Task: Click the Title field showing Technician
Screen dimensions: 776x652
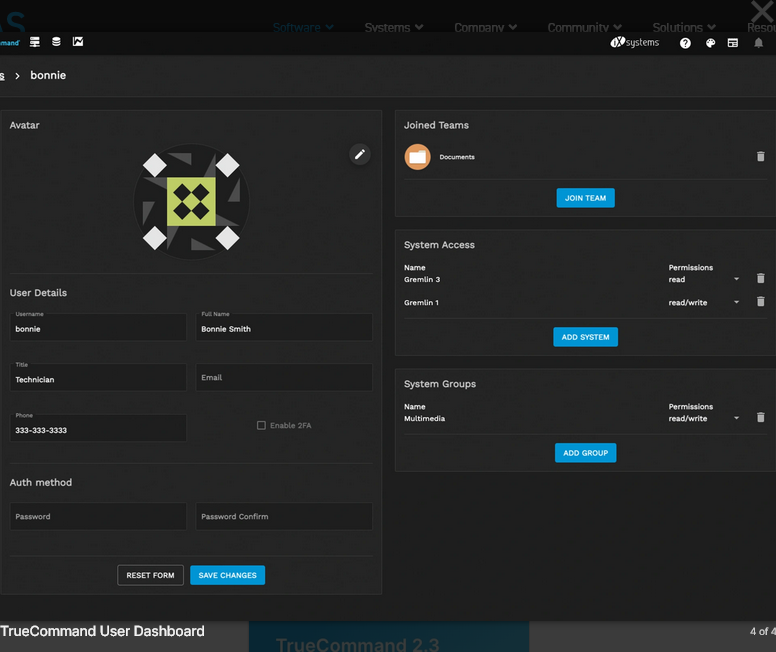Action: tap(98, 377)
